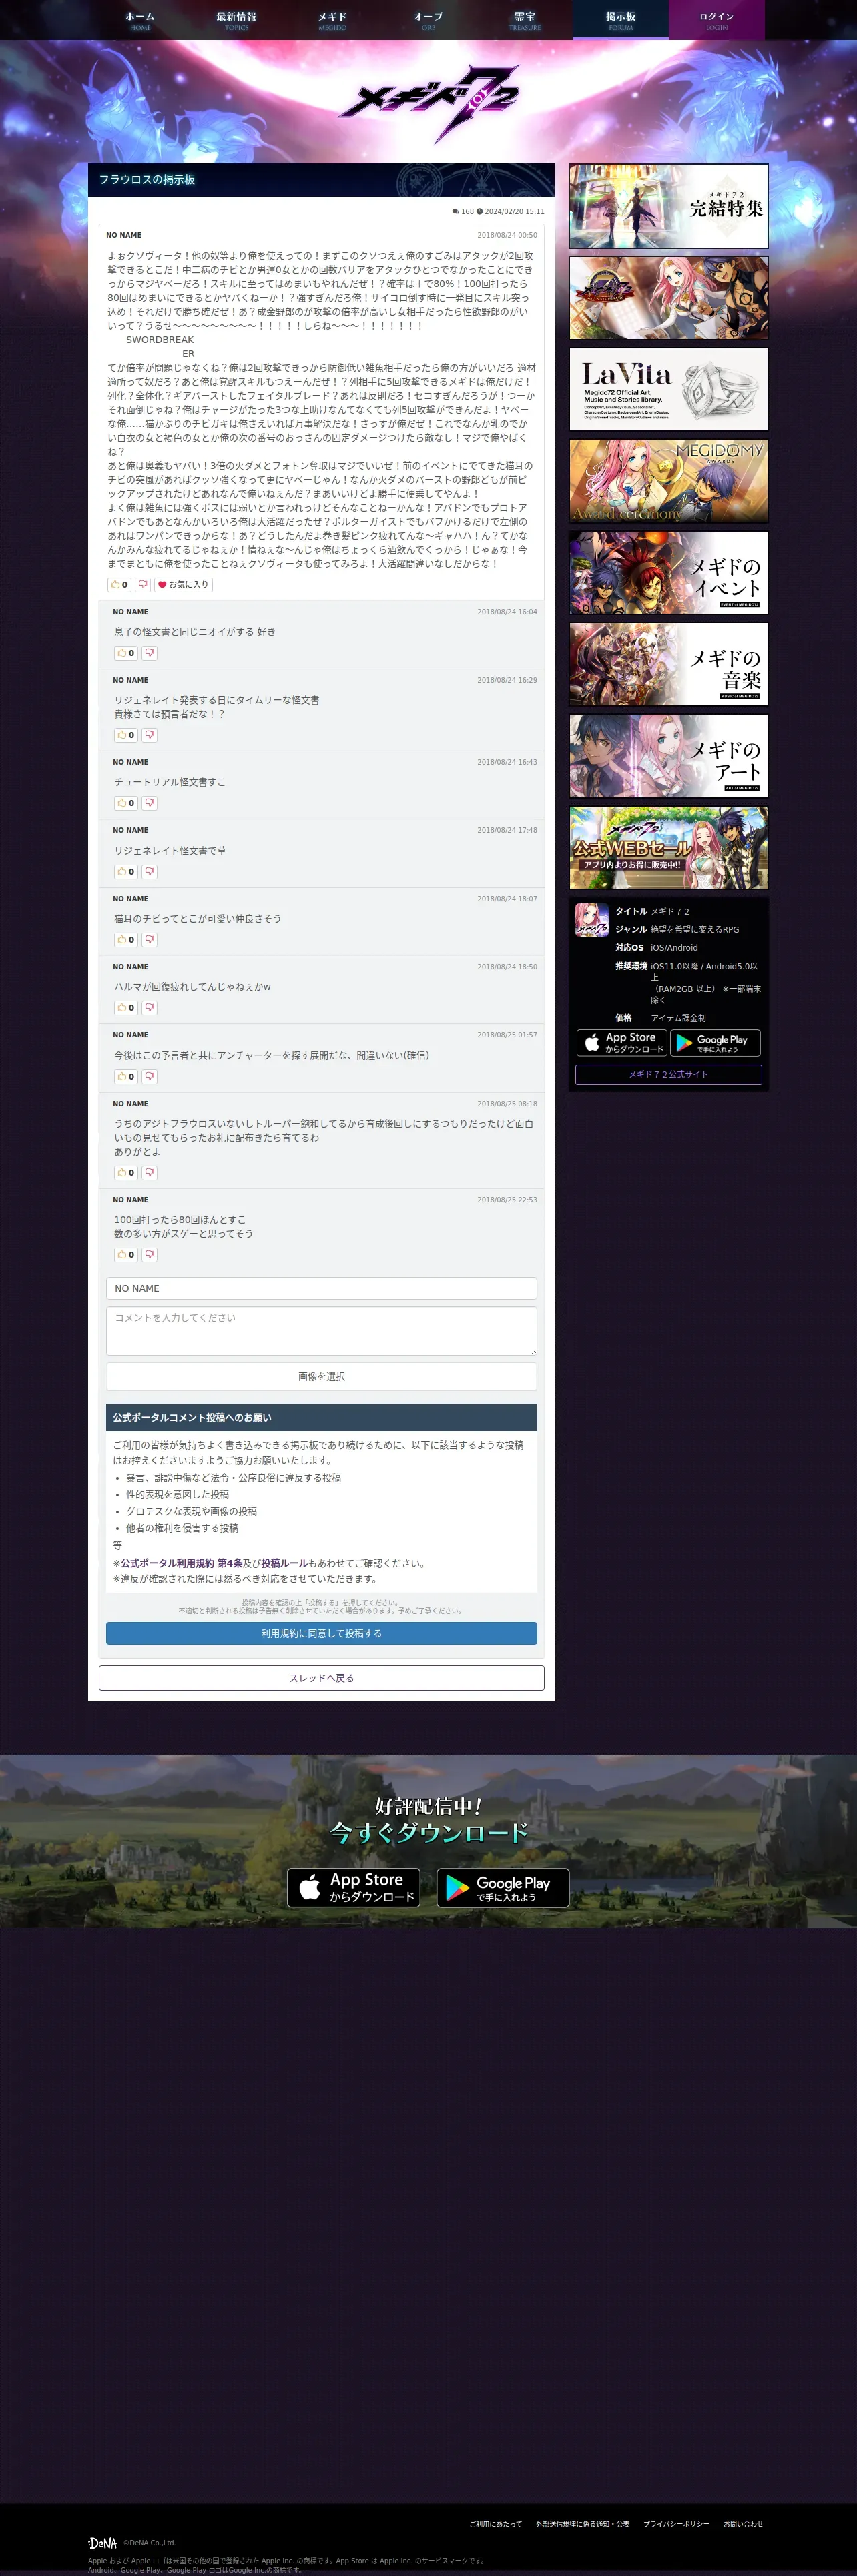Click スレッドへ戻る back button
Screen dimensions: 857x2576
point(321,1678)
